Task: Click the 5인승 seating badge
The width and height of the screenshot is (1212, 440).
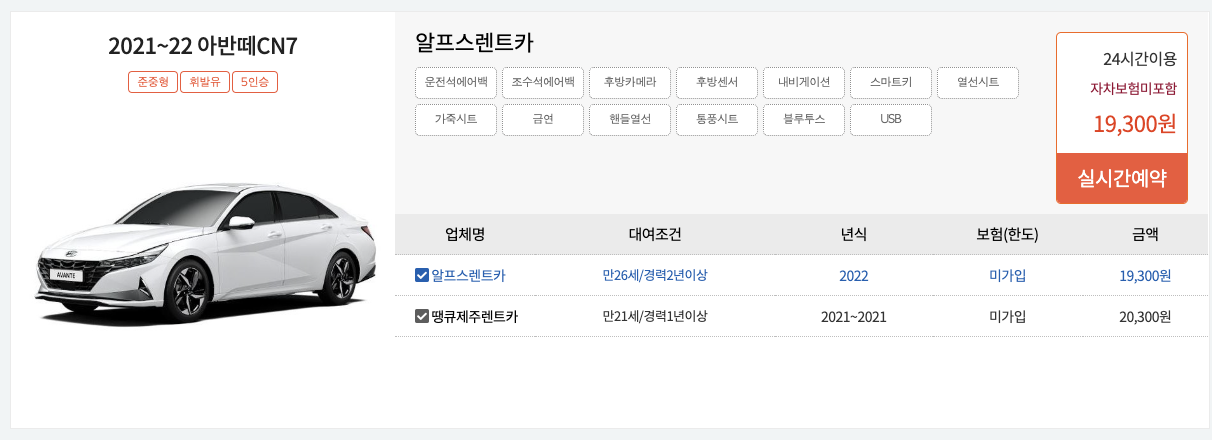Action: point(255,82)
